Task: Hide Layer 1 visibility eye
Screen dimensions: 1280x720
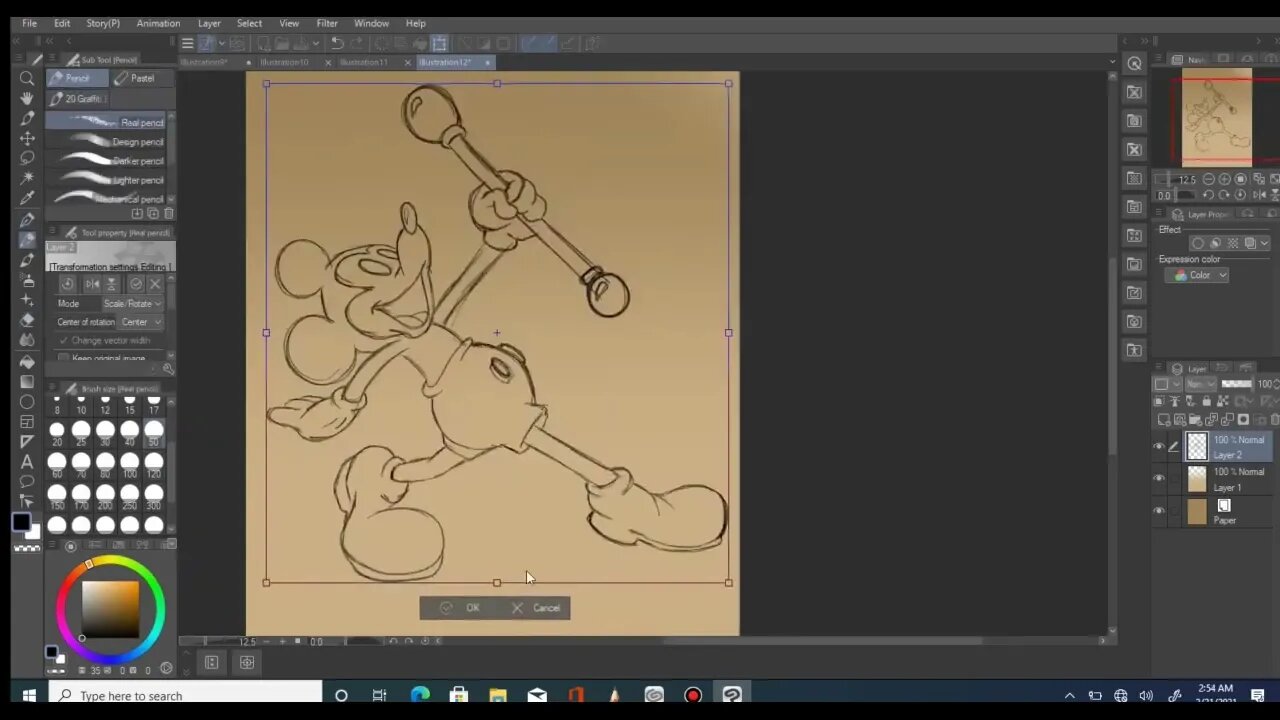Action: point(1159,479)
